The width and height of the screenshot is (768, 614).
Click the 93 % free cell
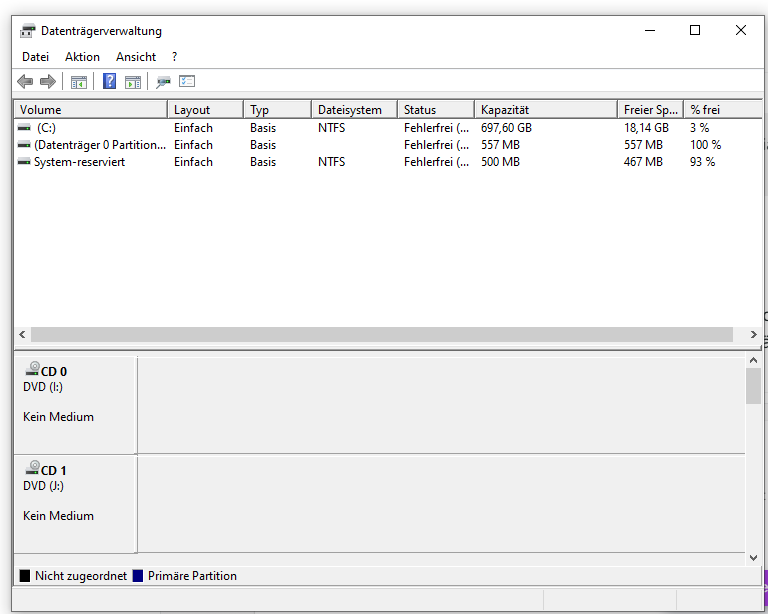click(702, 162)
